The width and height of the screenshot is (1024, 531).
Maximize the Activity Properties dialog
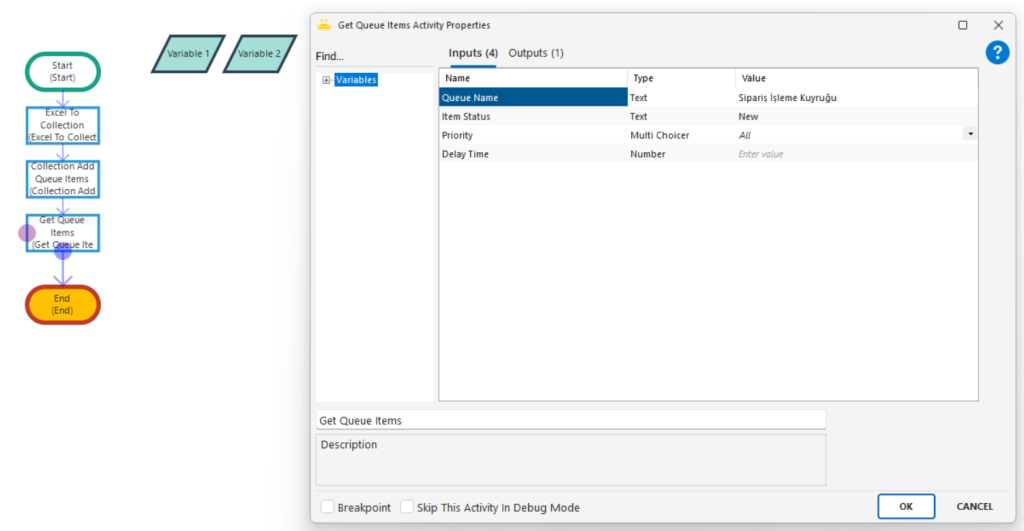point(963,25)
